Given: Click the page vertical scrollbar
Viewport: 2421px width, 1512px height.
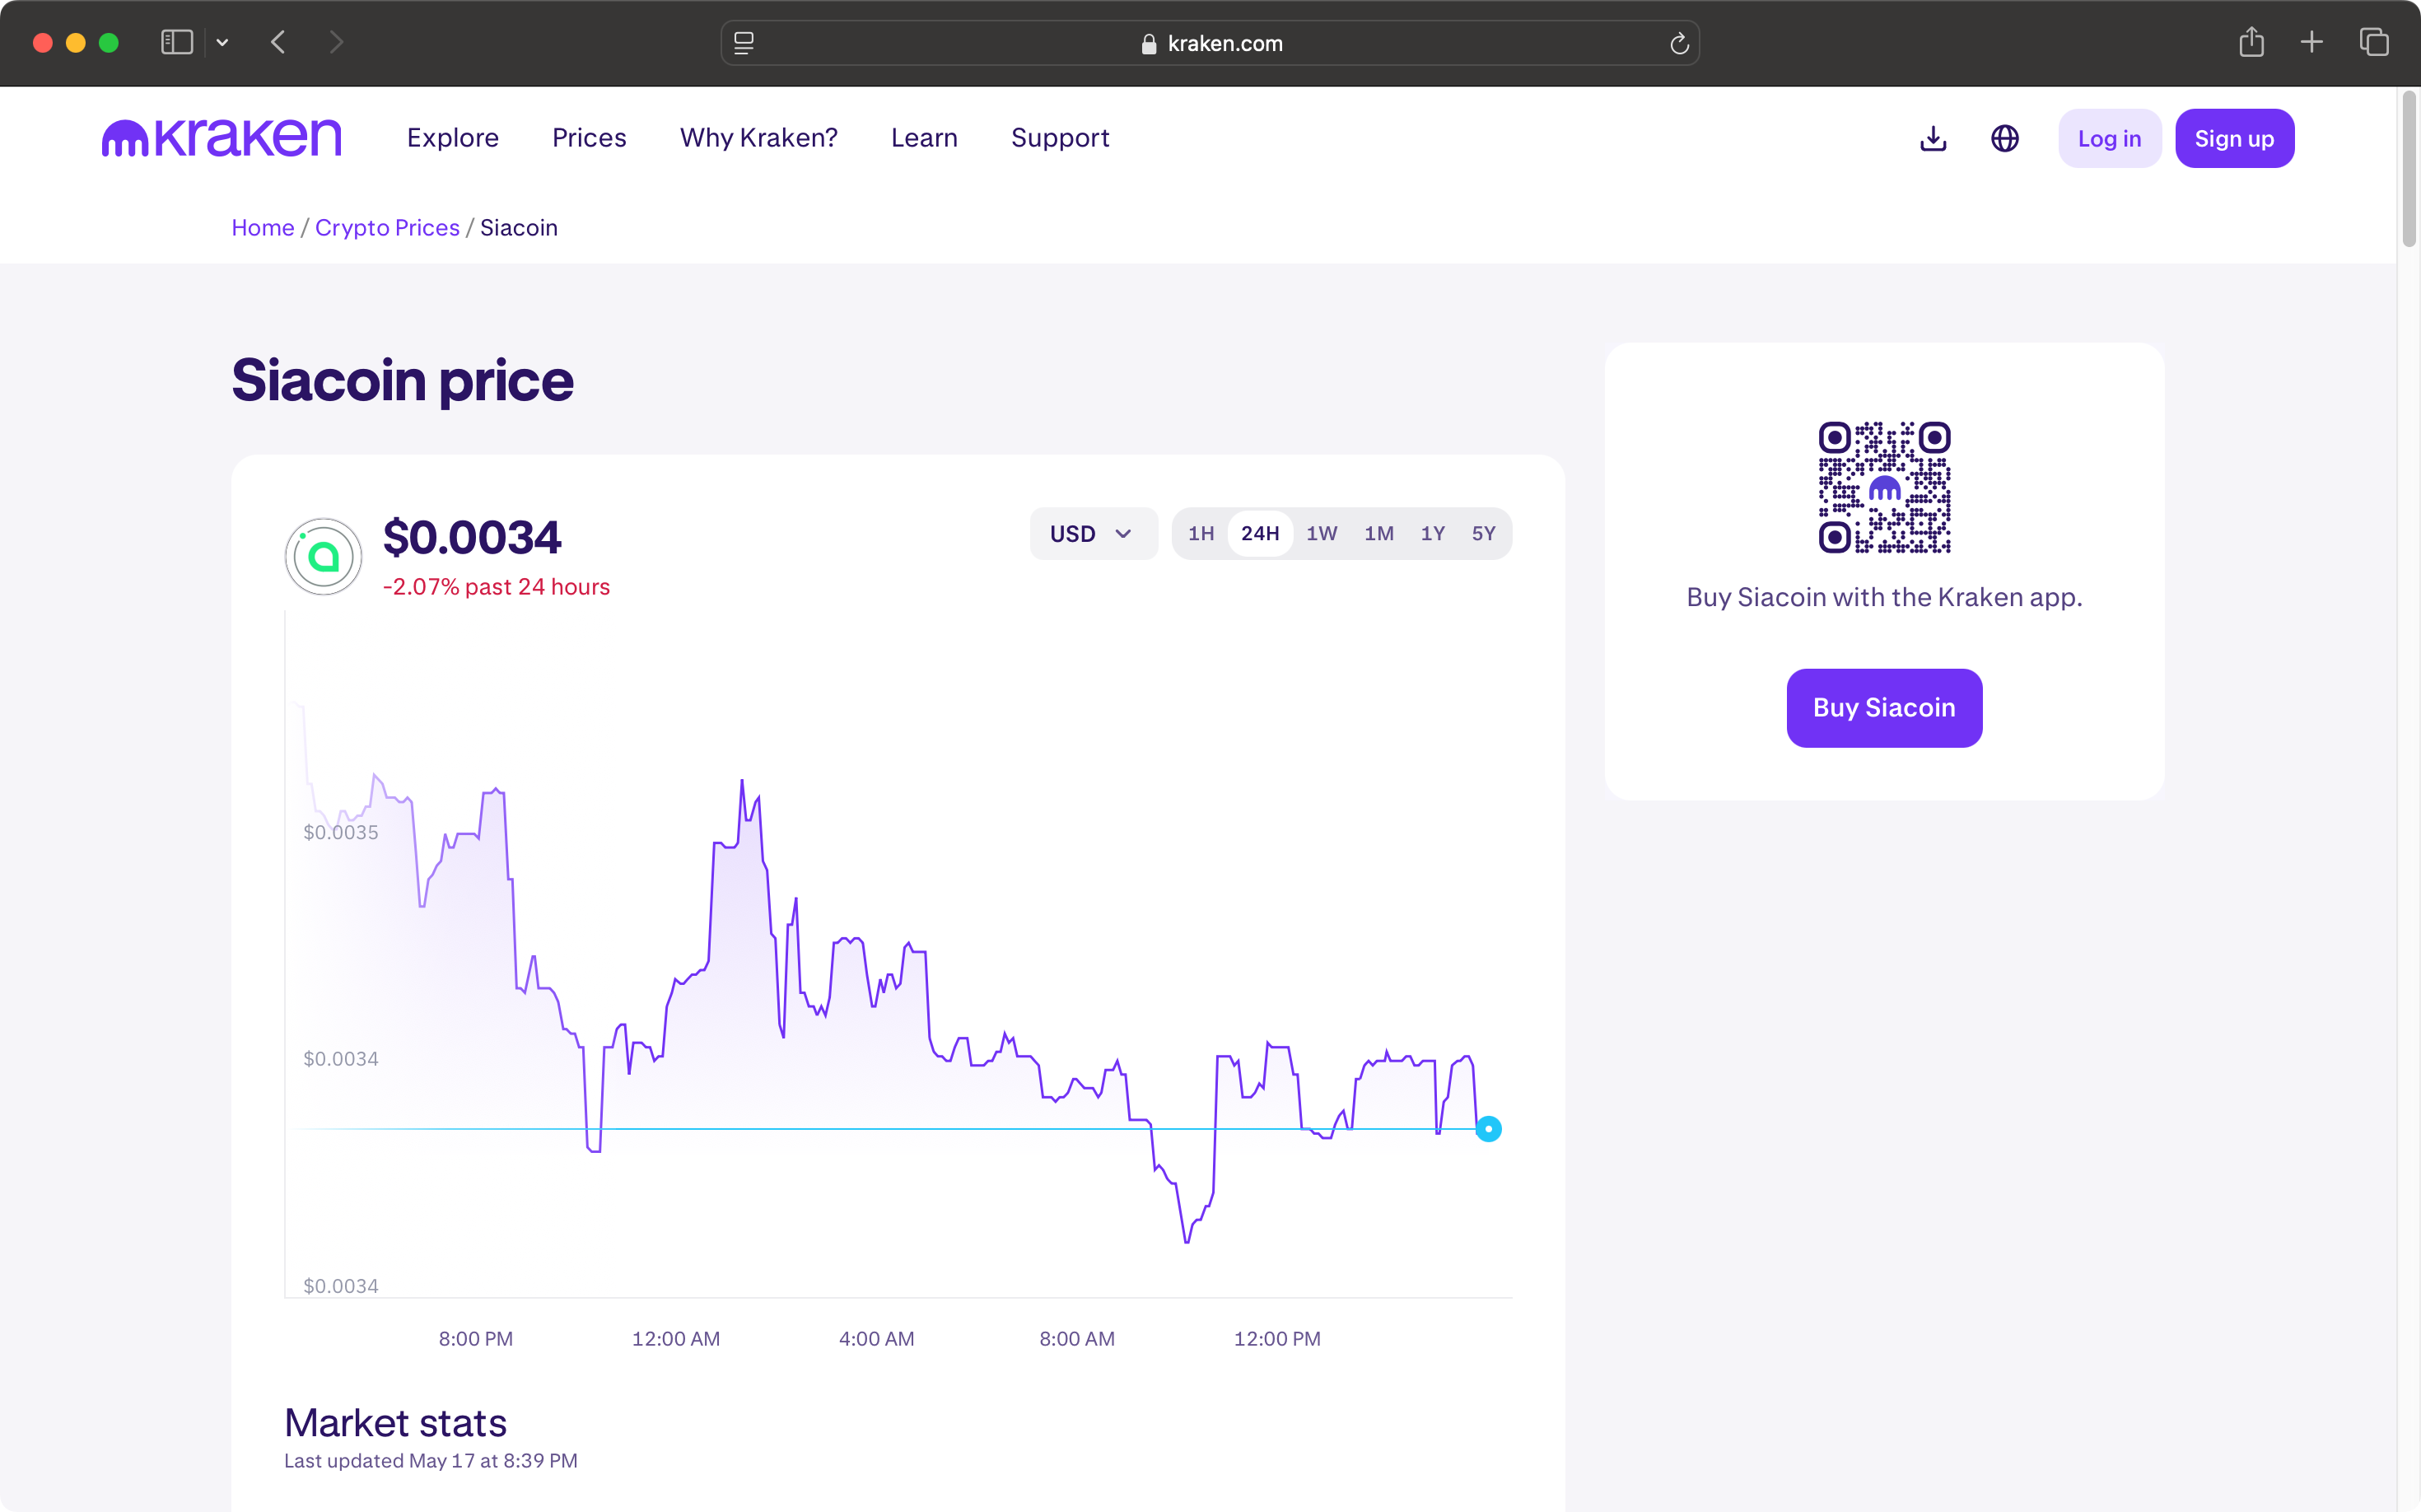Looking at the screenshot, I should coord(2409,170).
